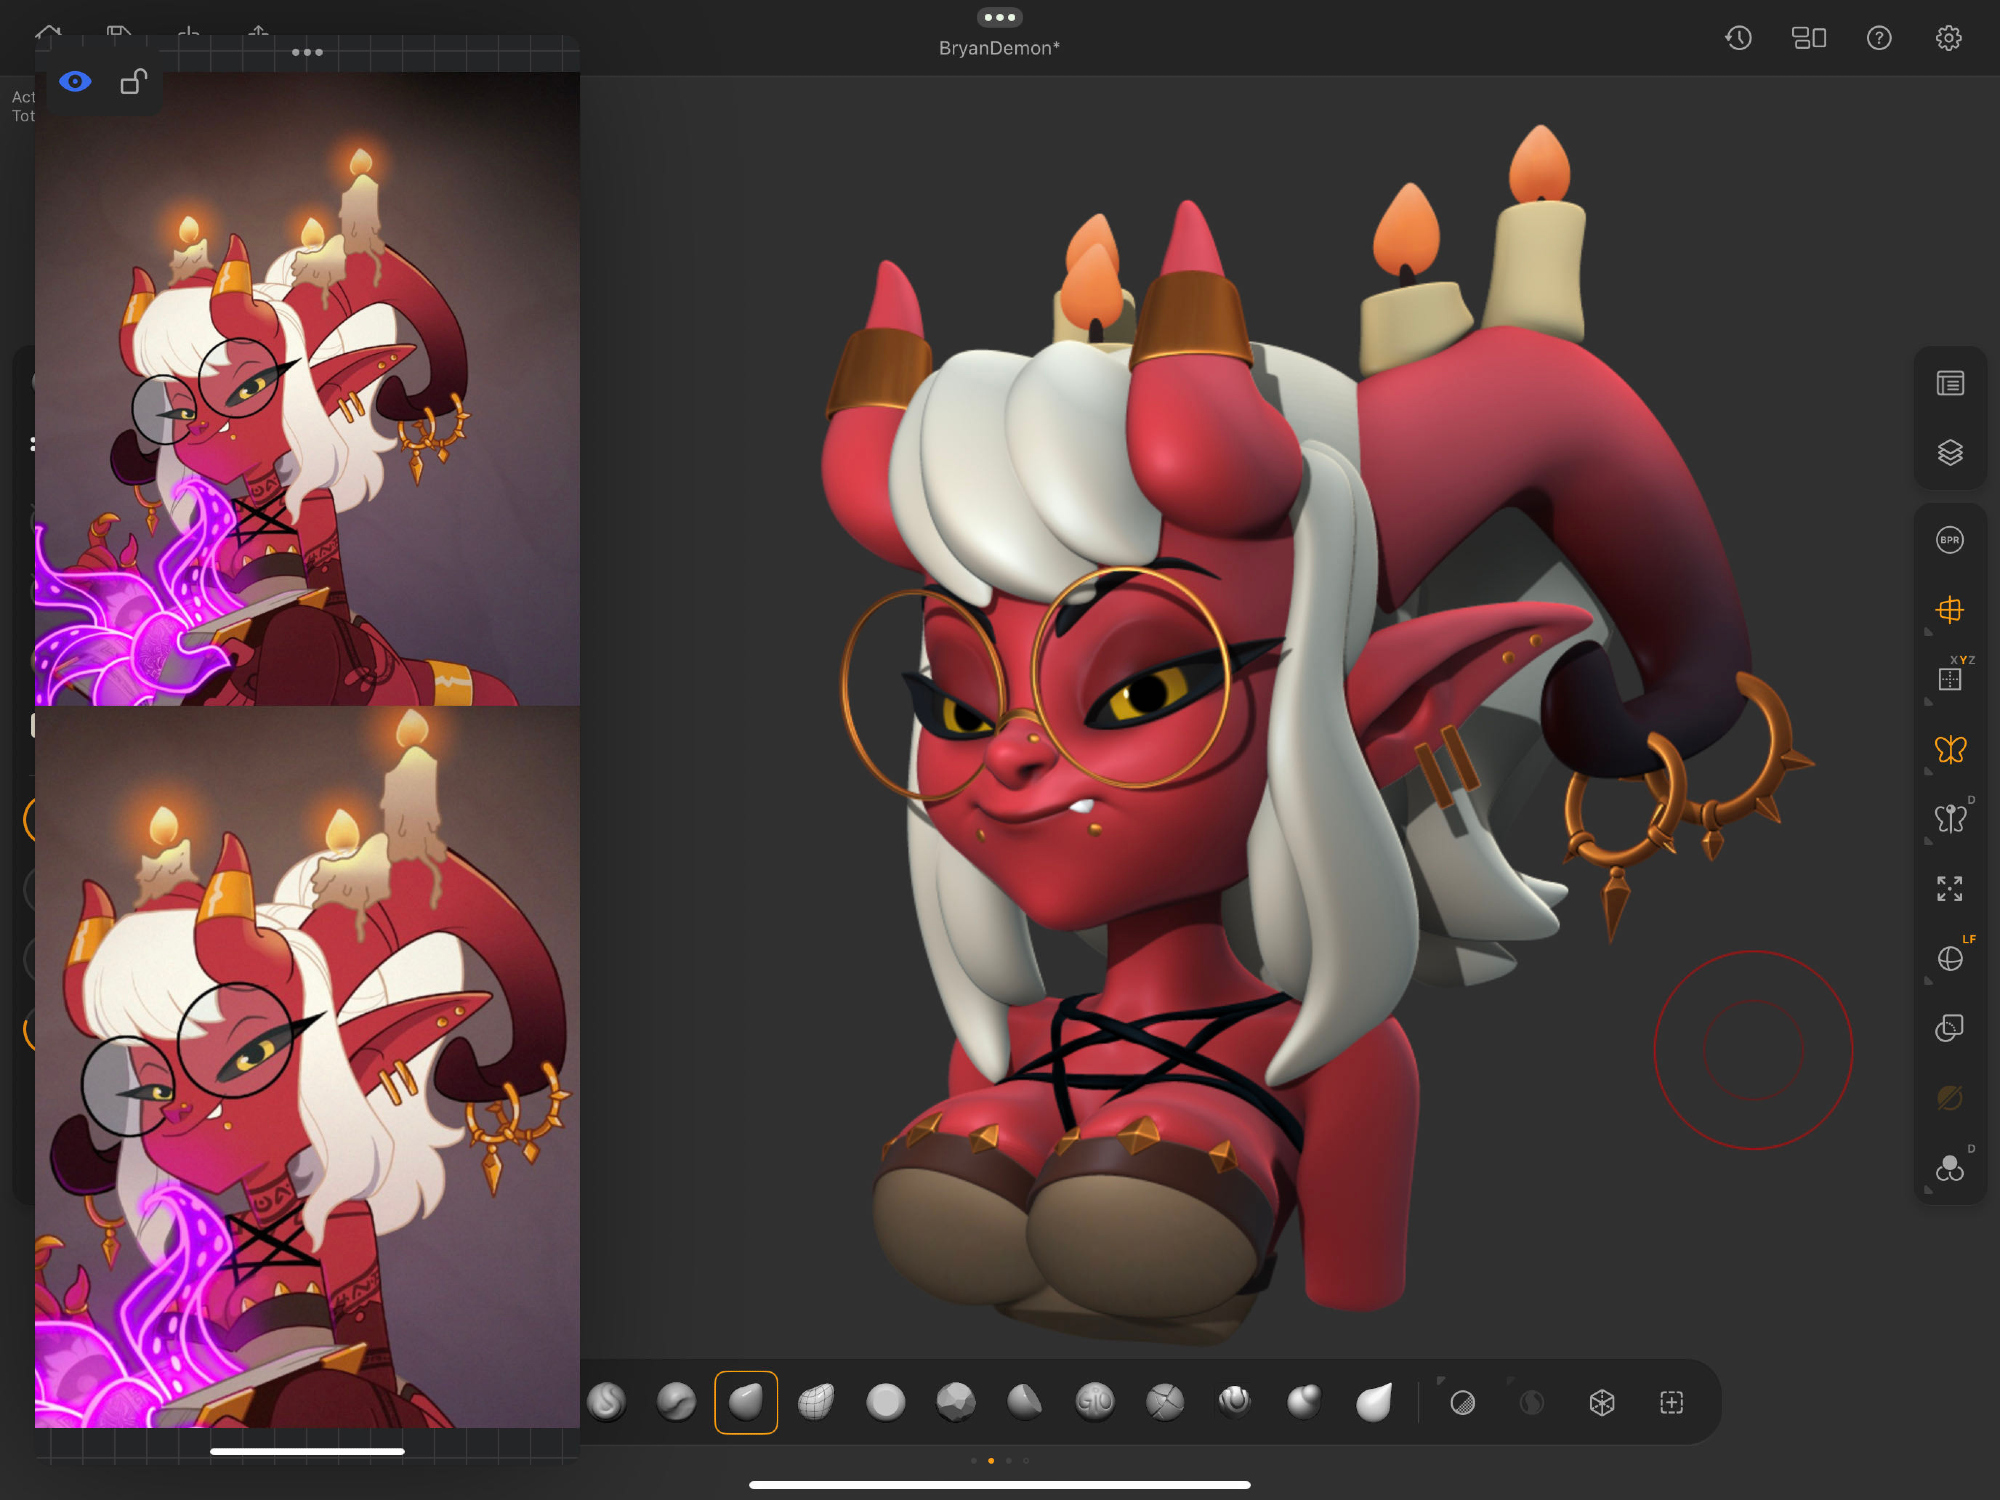This screenshot has width=2000, height=1500.
Task: Open the help question mark icon
Action: (1878, 38)
